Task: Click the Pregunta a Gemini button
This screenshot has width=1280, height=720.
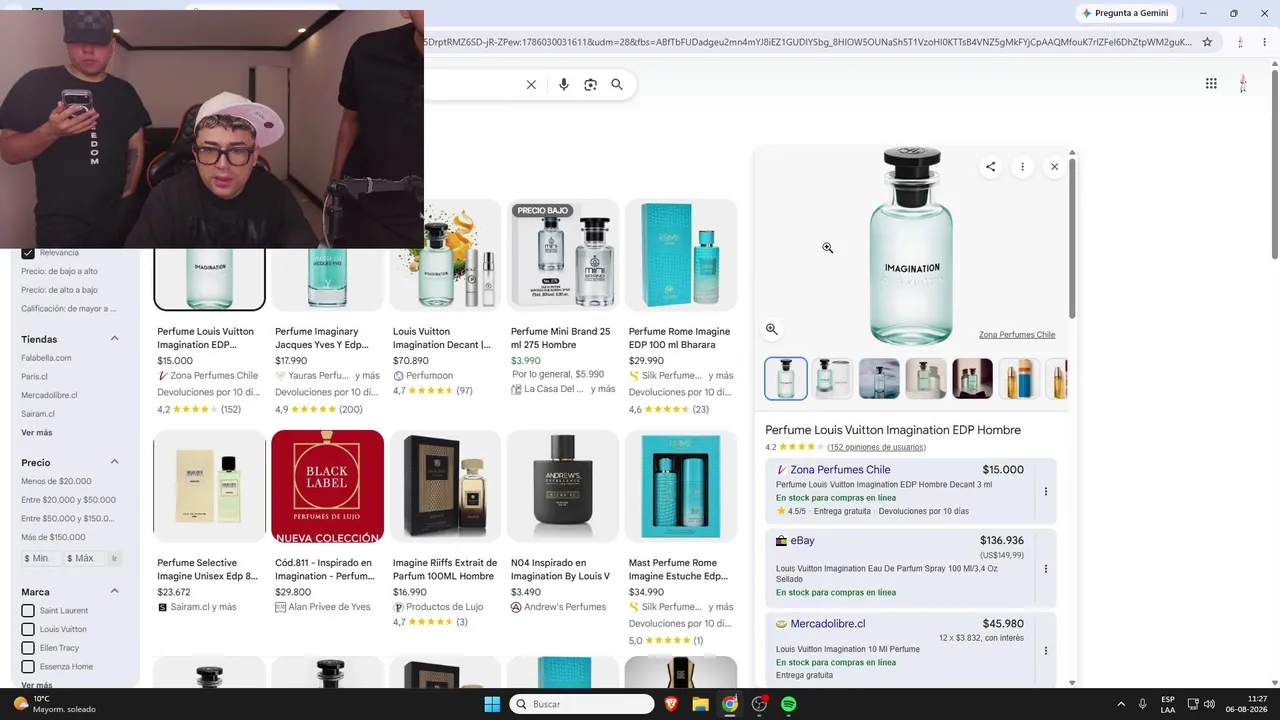Action: point(1124,13)
